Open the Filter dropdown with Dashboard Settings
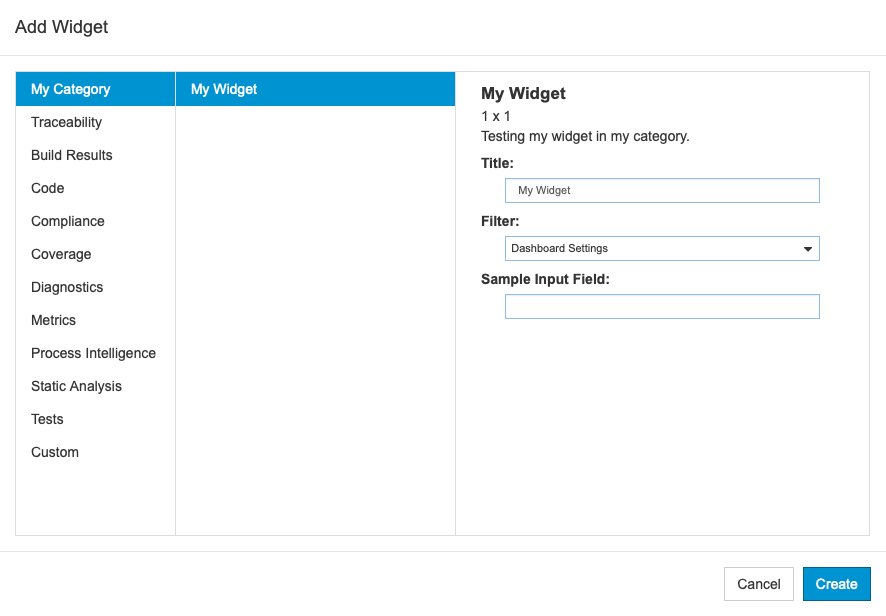This screenshot has width=886, height=616. click(x=662, y=249)
